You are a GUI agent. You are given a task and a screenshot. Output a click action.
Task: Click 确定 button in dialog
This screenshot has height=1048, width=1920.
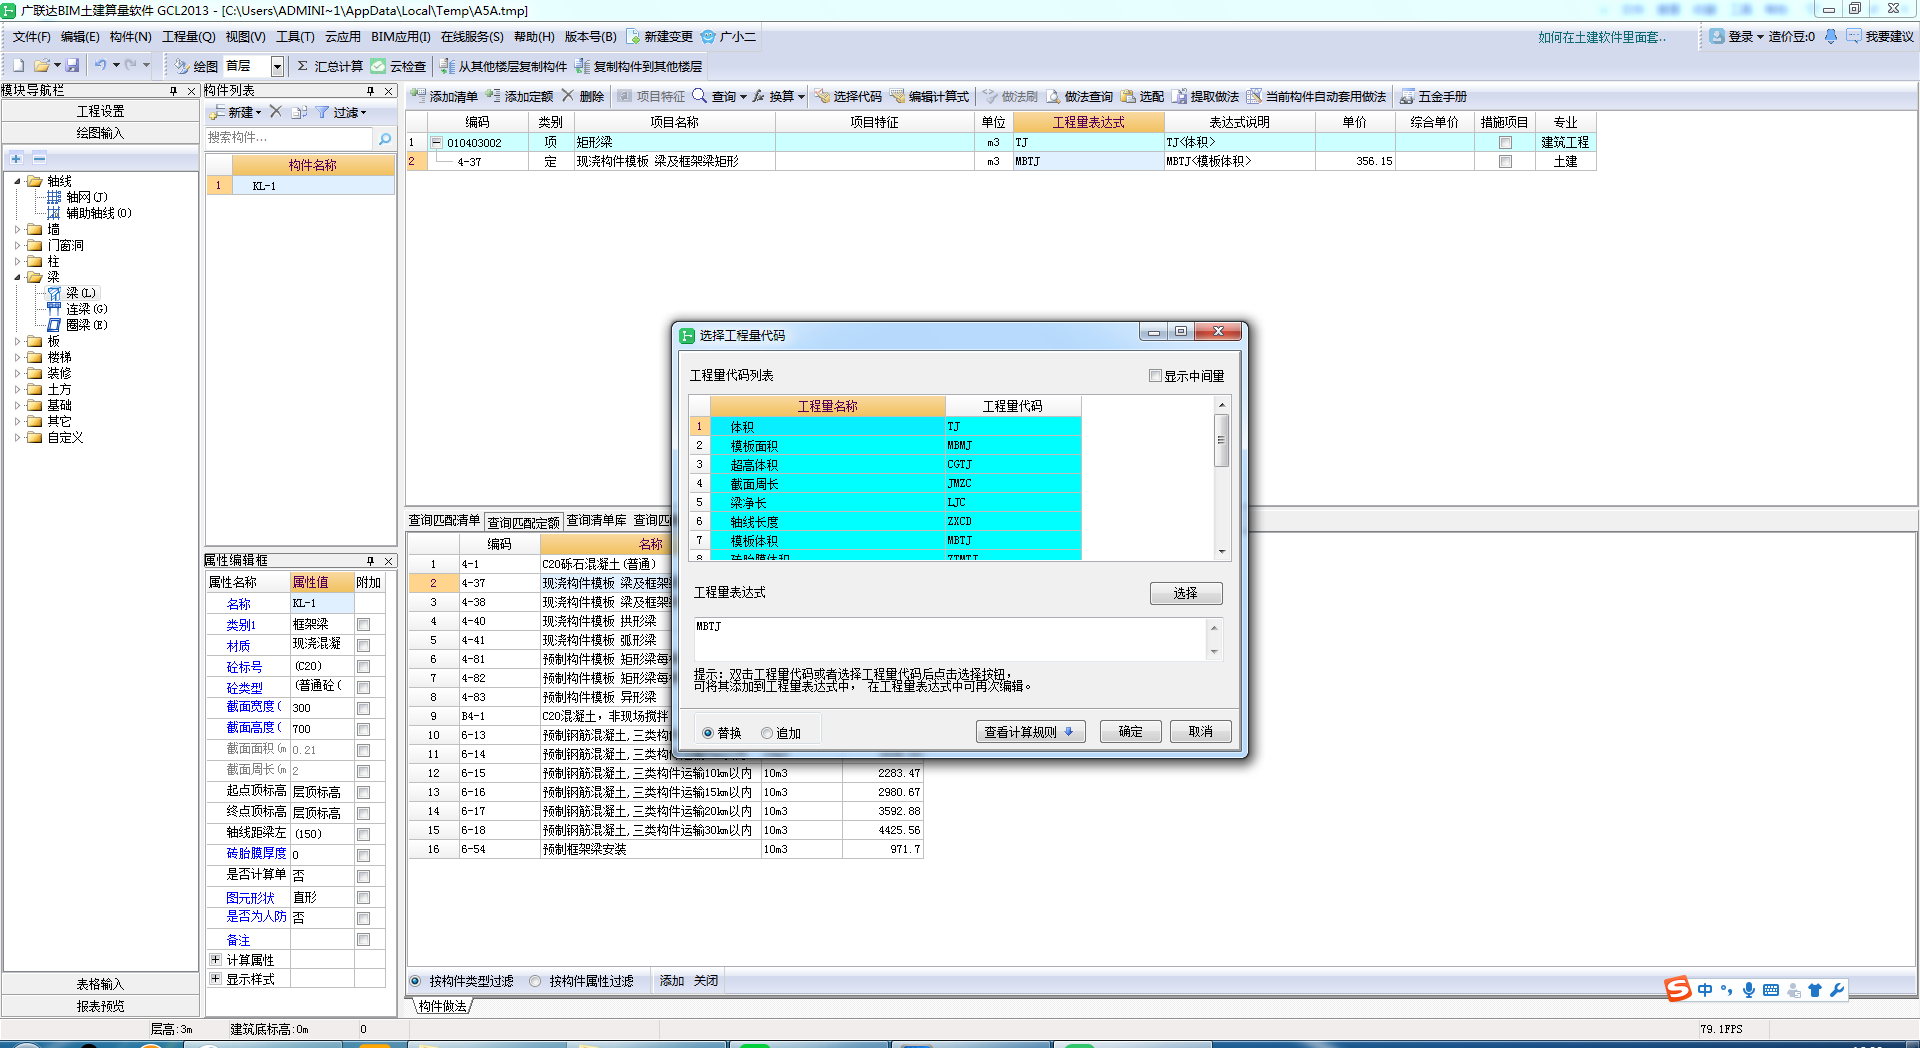tap(1130, 732)
